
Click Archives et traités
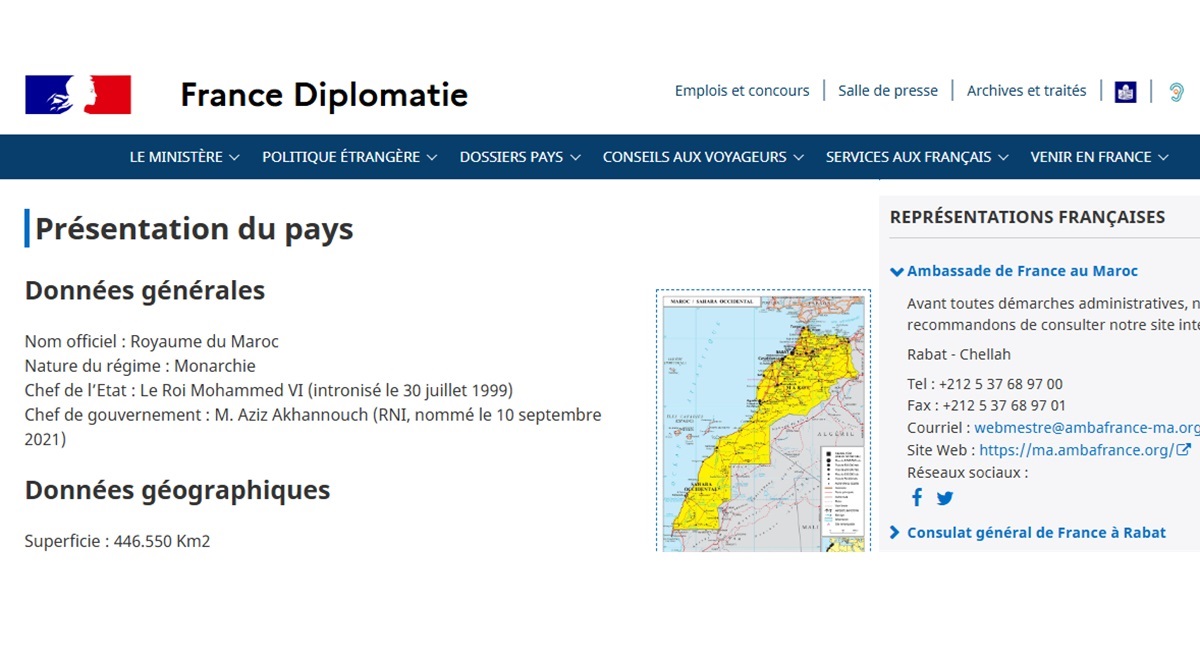coord(1026,90)
